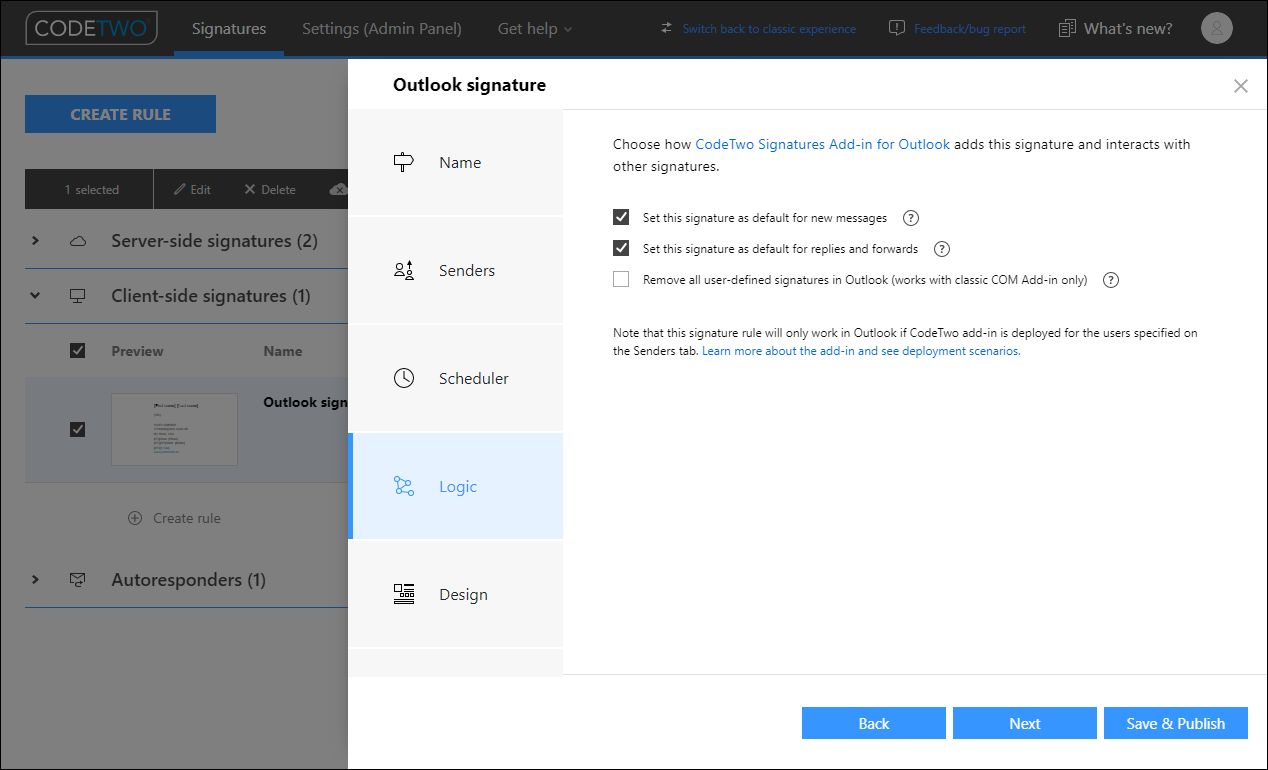The width and height of the screenshot is (1268, 770).
Task: Click the Server-side signatures cloud icon
Action: coord(78,241)
